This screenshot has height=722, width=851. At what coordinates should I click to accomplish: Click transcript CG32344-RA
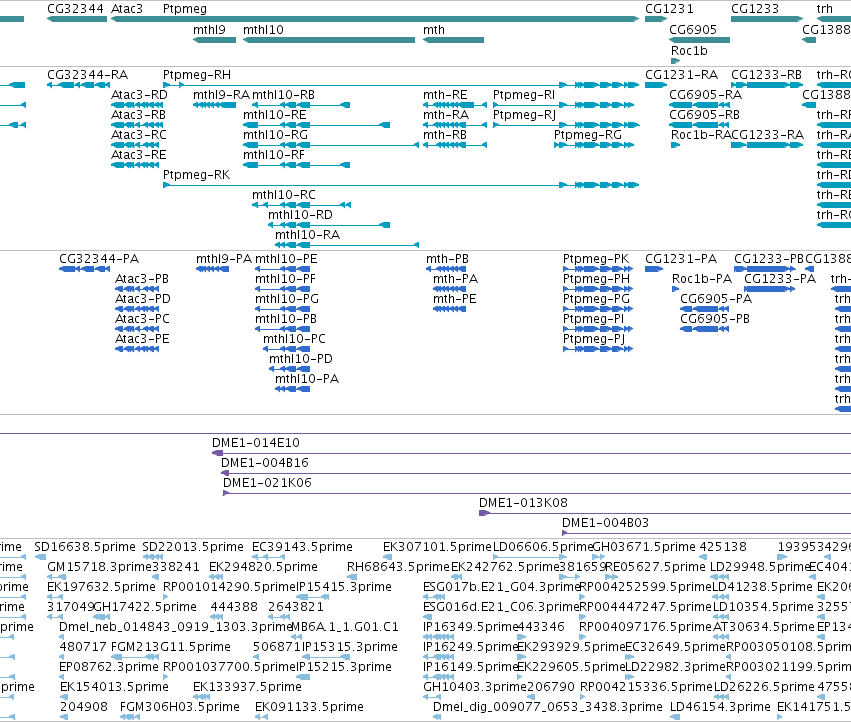coord(88,75)
